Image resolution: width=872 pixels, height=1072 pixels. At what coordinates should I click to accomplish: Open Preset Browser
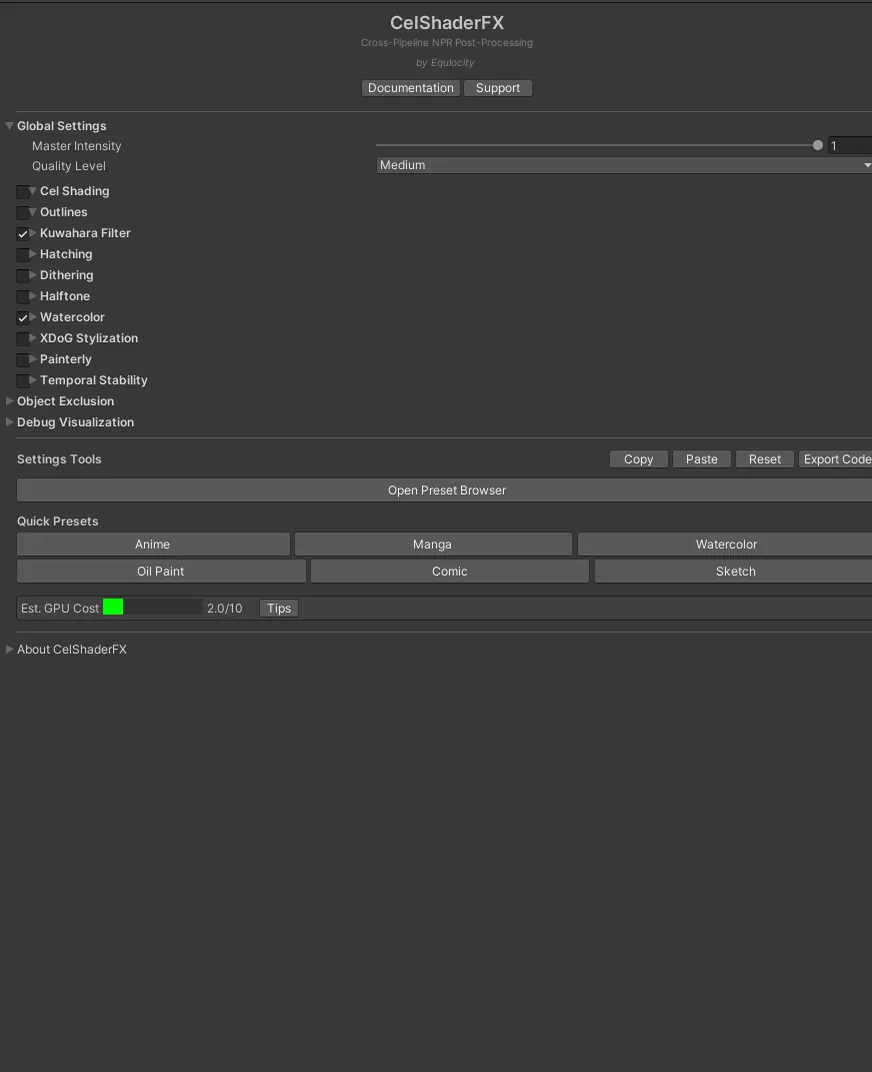point(445,490)
